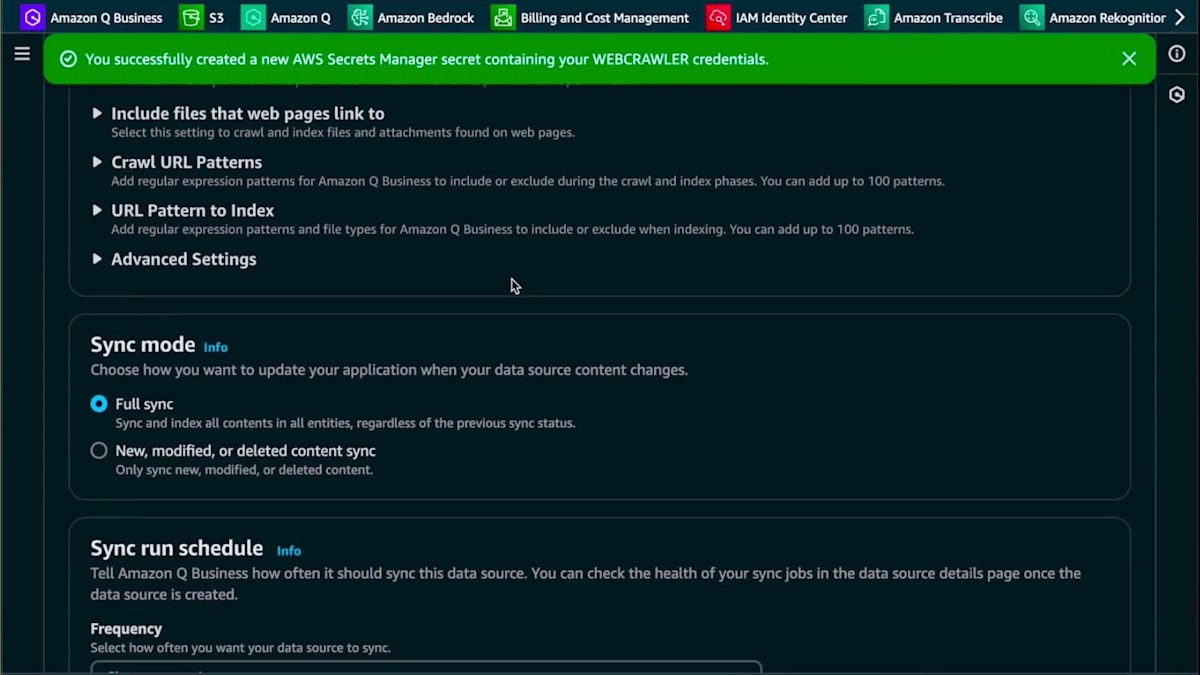Click 'Choose how you want to update your application' text

tap(389, 370)
